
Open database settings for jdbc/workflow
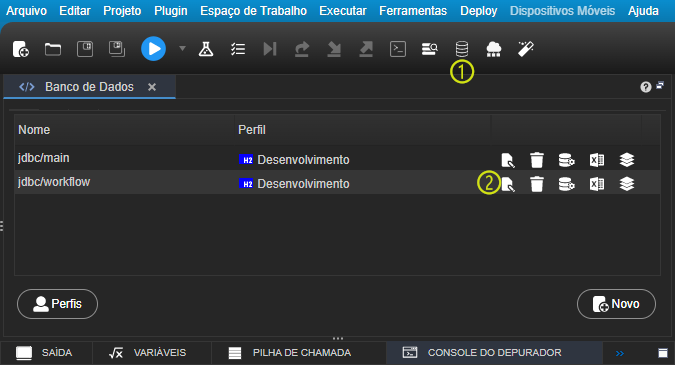567,184
